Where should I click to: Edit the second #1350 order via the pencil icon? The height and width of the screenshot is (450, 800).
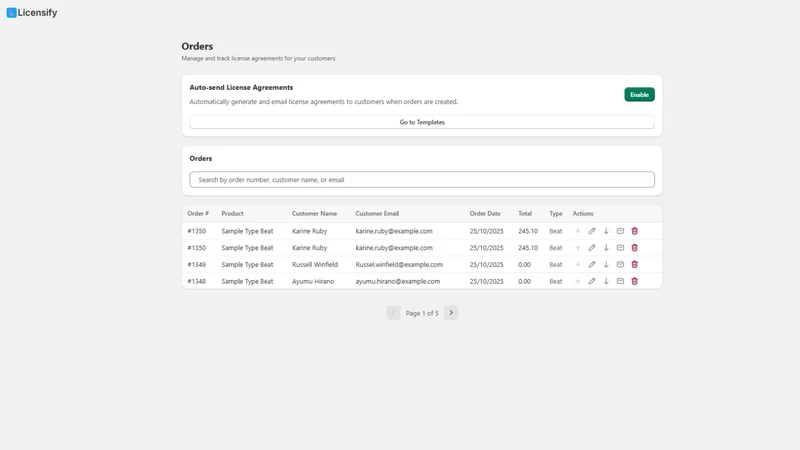[592, 248]
